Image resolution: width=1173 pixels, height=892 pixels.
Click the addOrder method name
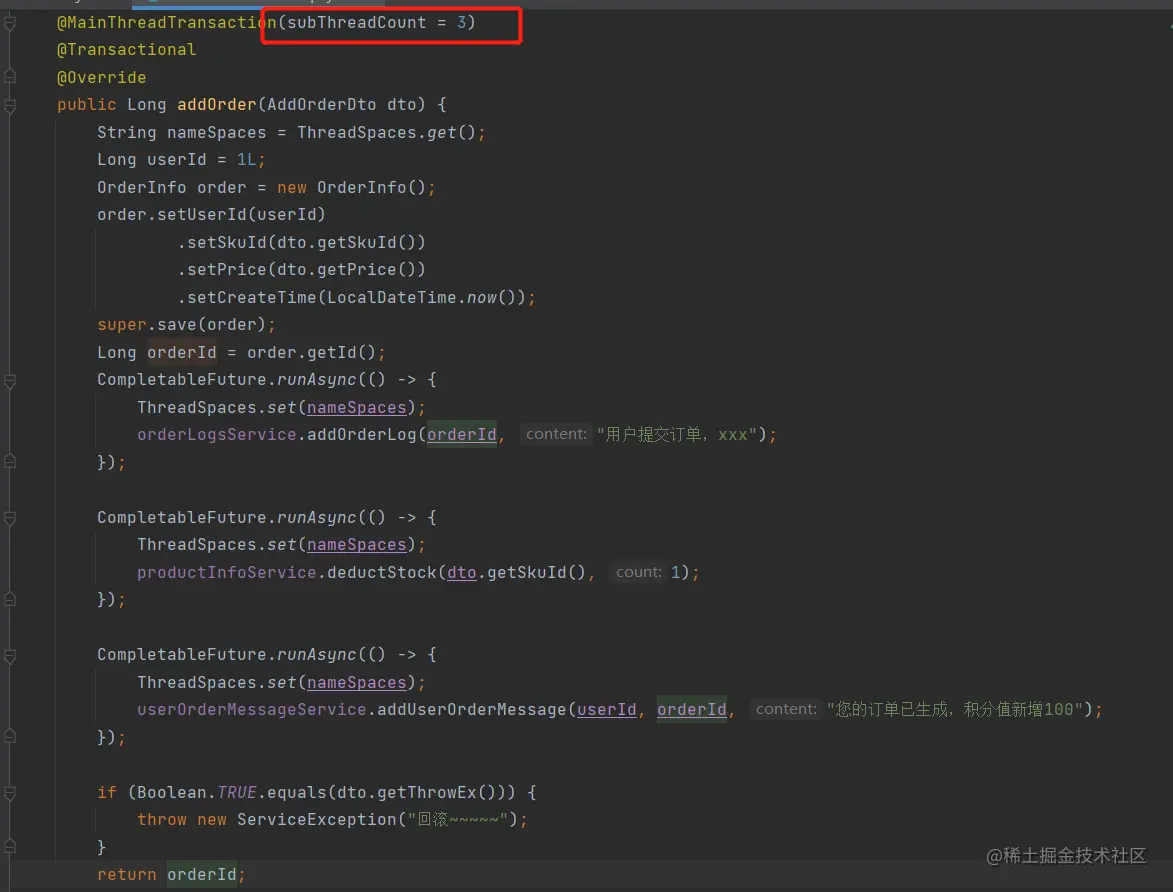(217, 104)
